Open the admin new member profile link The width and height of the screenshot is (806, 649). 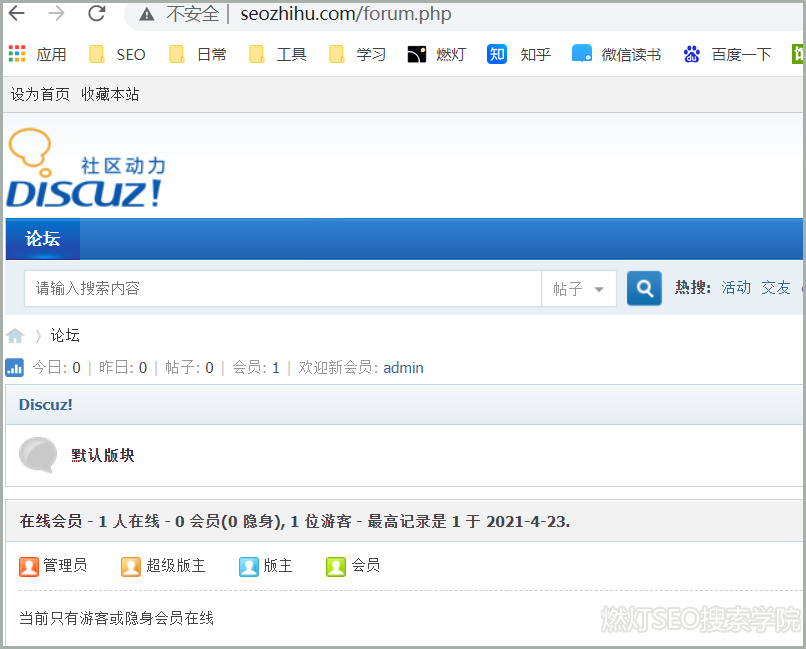[x=403, y=368]
